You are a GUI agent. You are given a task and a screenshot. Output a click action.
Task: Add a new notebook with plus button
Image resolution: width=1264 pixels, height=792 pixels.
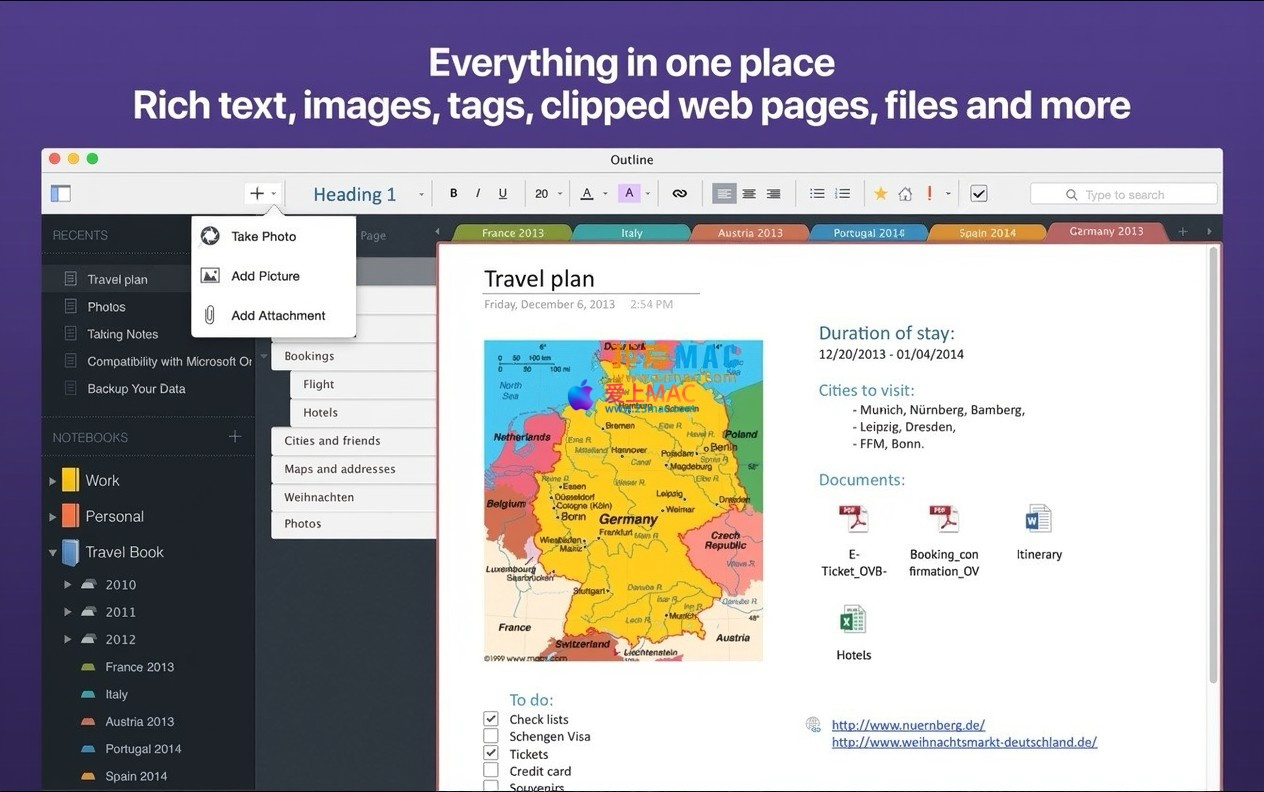[235, 437]
